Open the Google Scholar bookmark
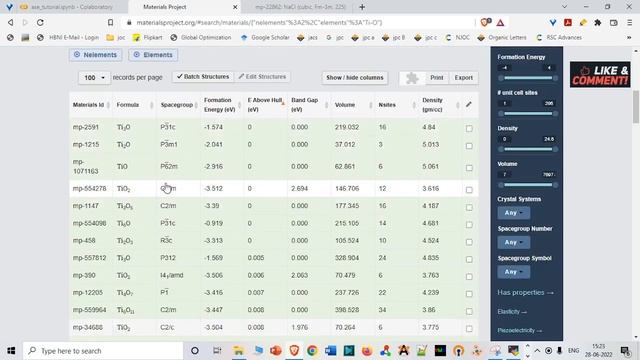Screen dimensions: 640x360 [x=265, y=38]
